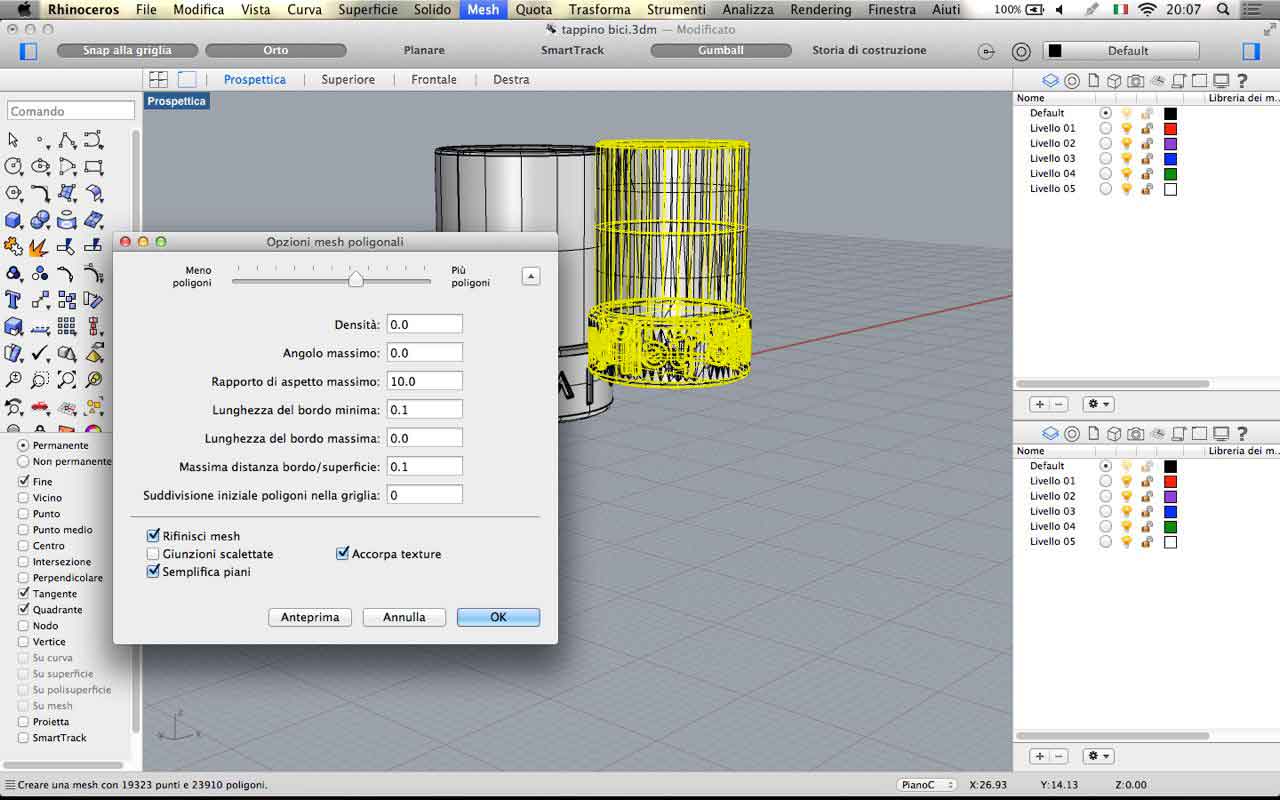Click the Explode tool
This screenshot has height=800, width=1280.
click(40, 246)
